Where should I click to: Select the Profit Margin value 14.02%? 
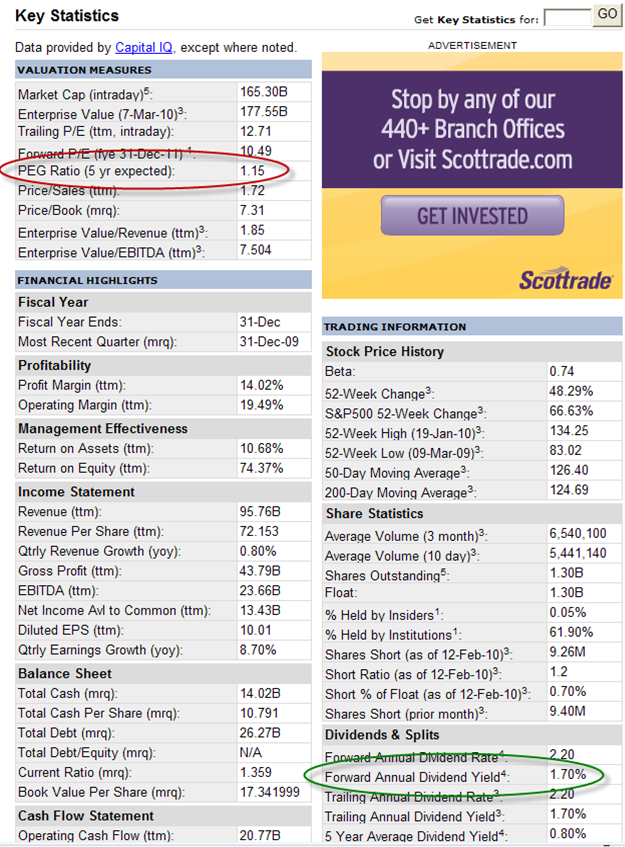(x=261, y=385)
